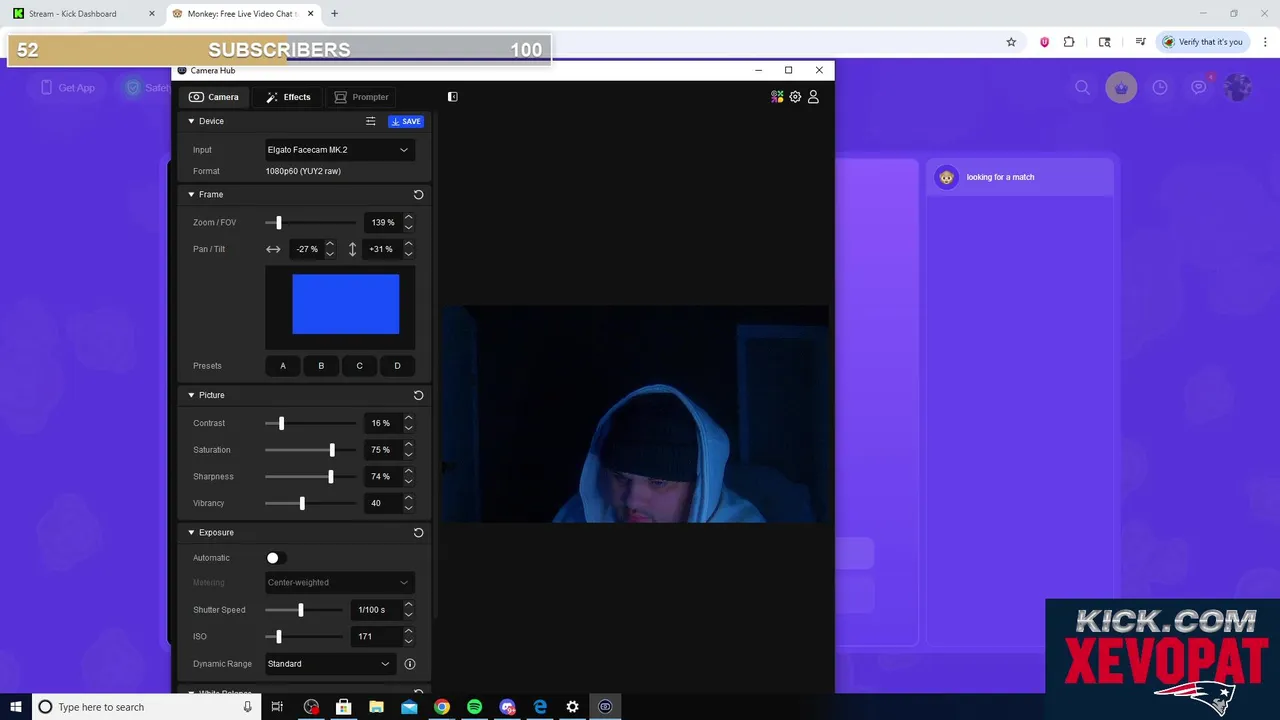Open the crown premium icon on Monkey
This screenshot has width=1280, height=720.
tap(1121, 88)
